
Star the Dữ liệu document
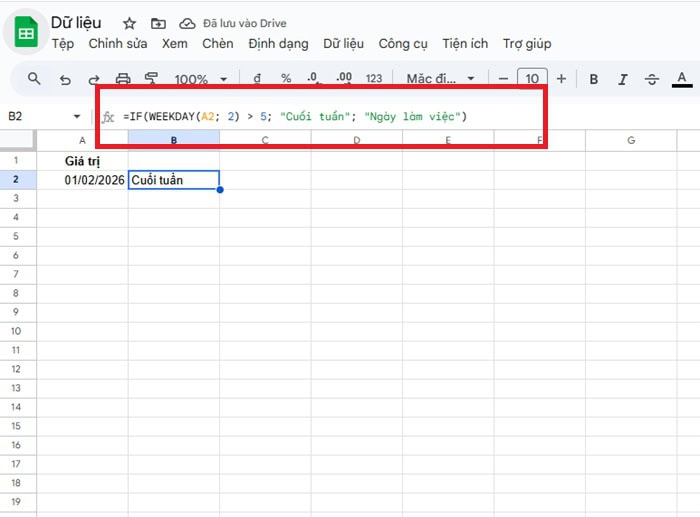coord(130,23)
